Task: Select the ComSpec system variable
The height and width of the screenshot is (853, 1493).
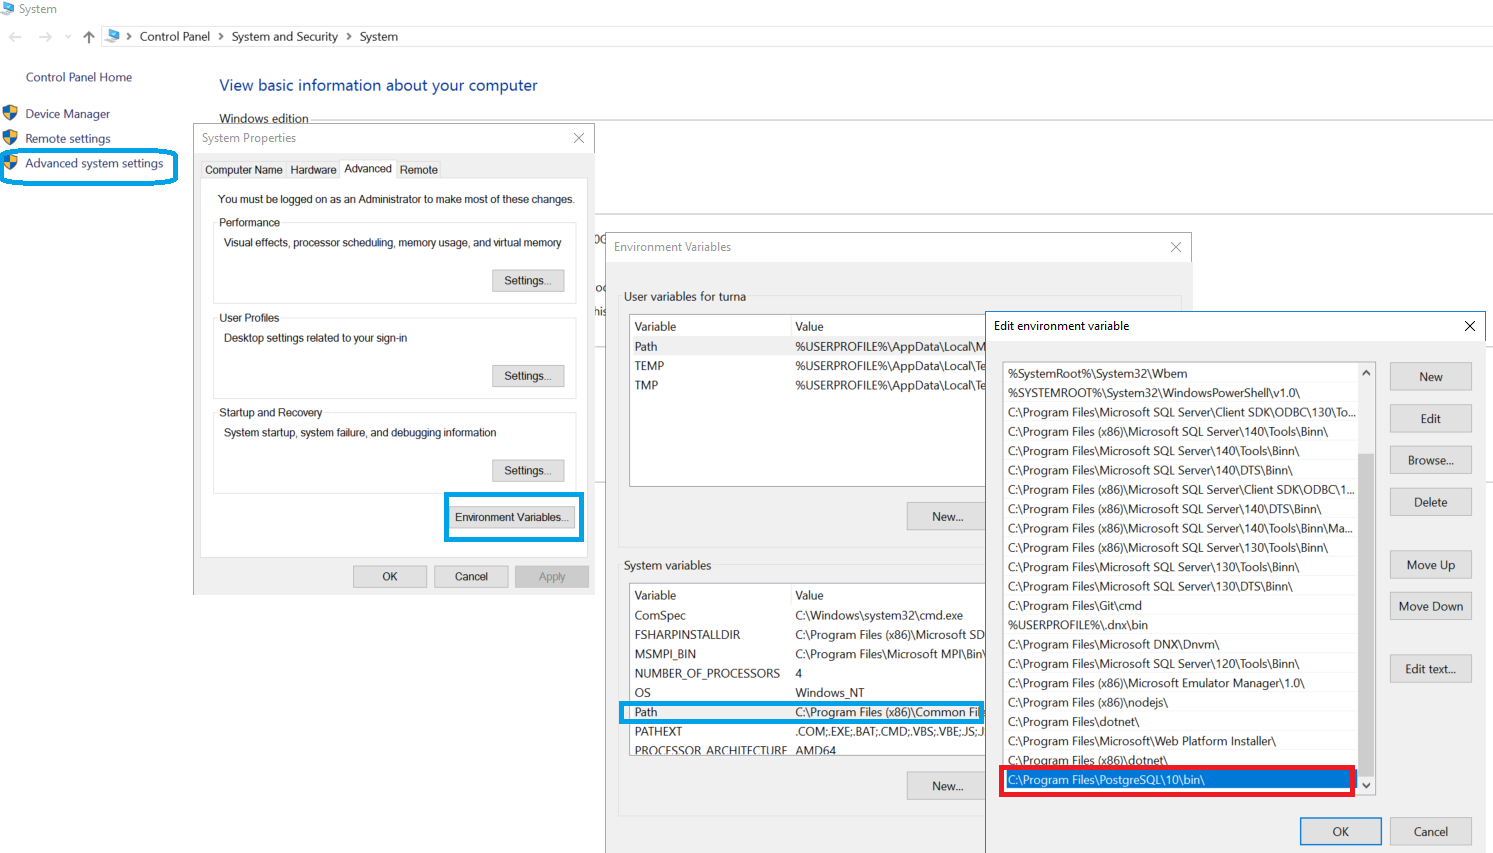Action: (808, 616)
